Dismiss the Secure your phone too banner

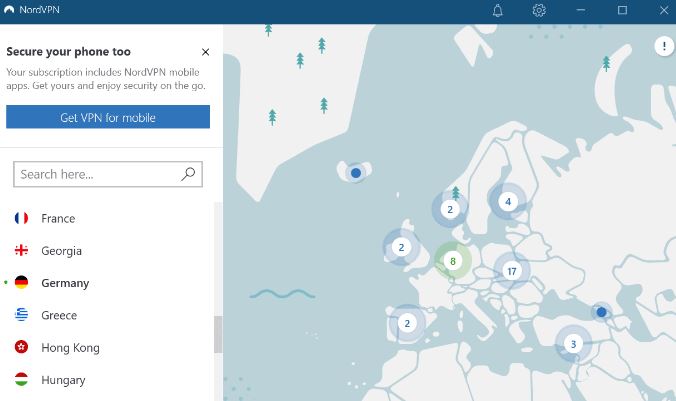pyautogui.click(x=205, y=52)
